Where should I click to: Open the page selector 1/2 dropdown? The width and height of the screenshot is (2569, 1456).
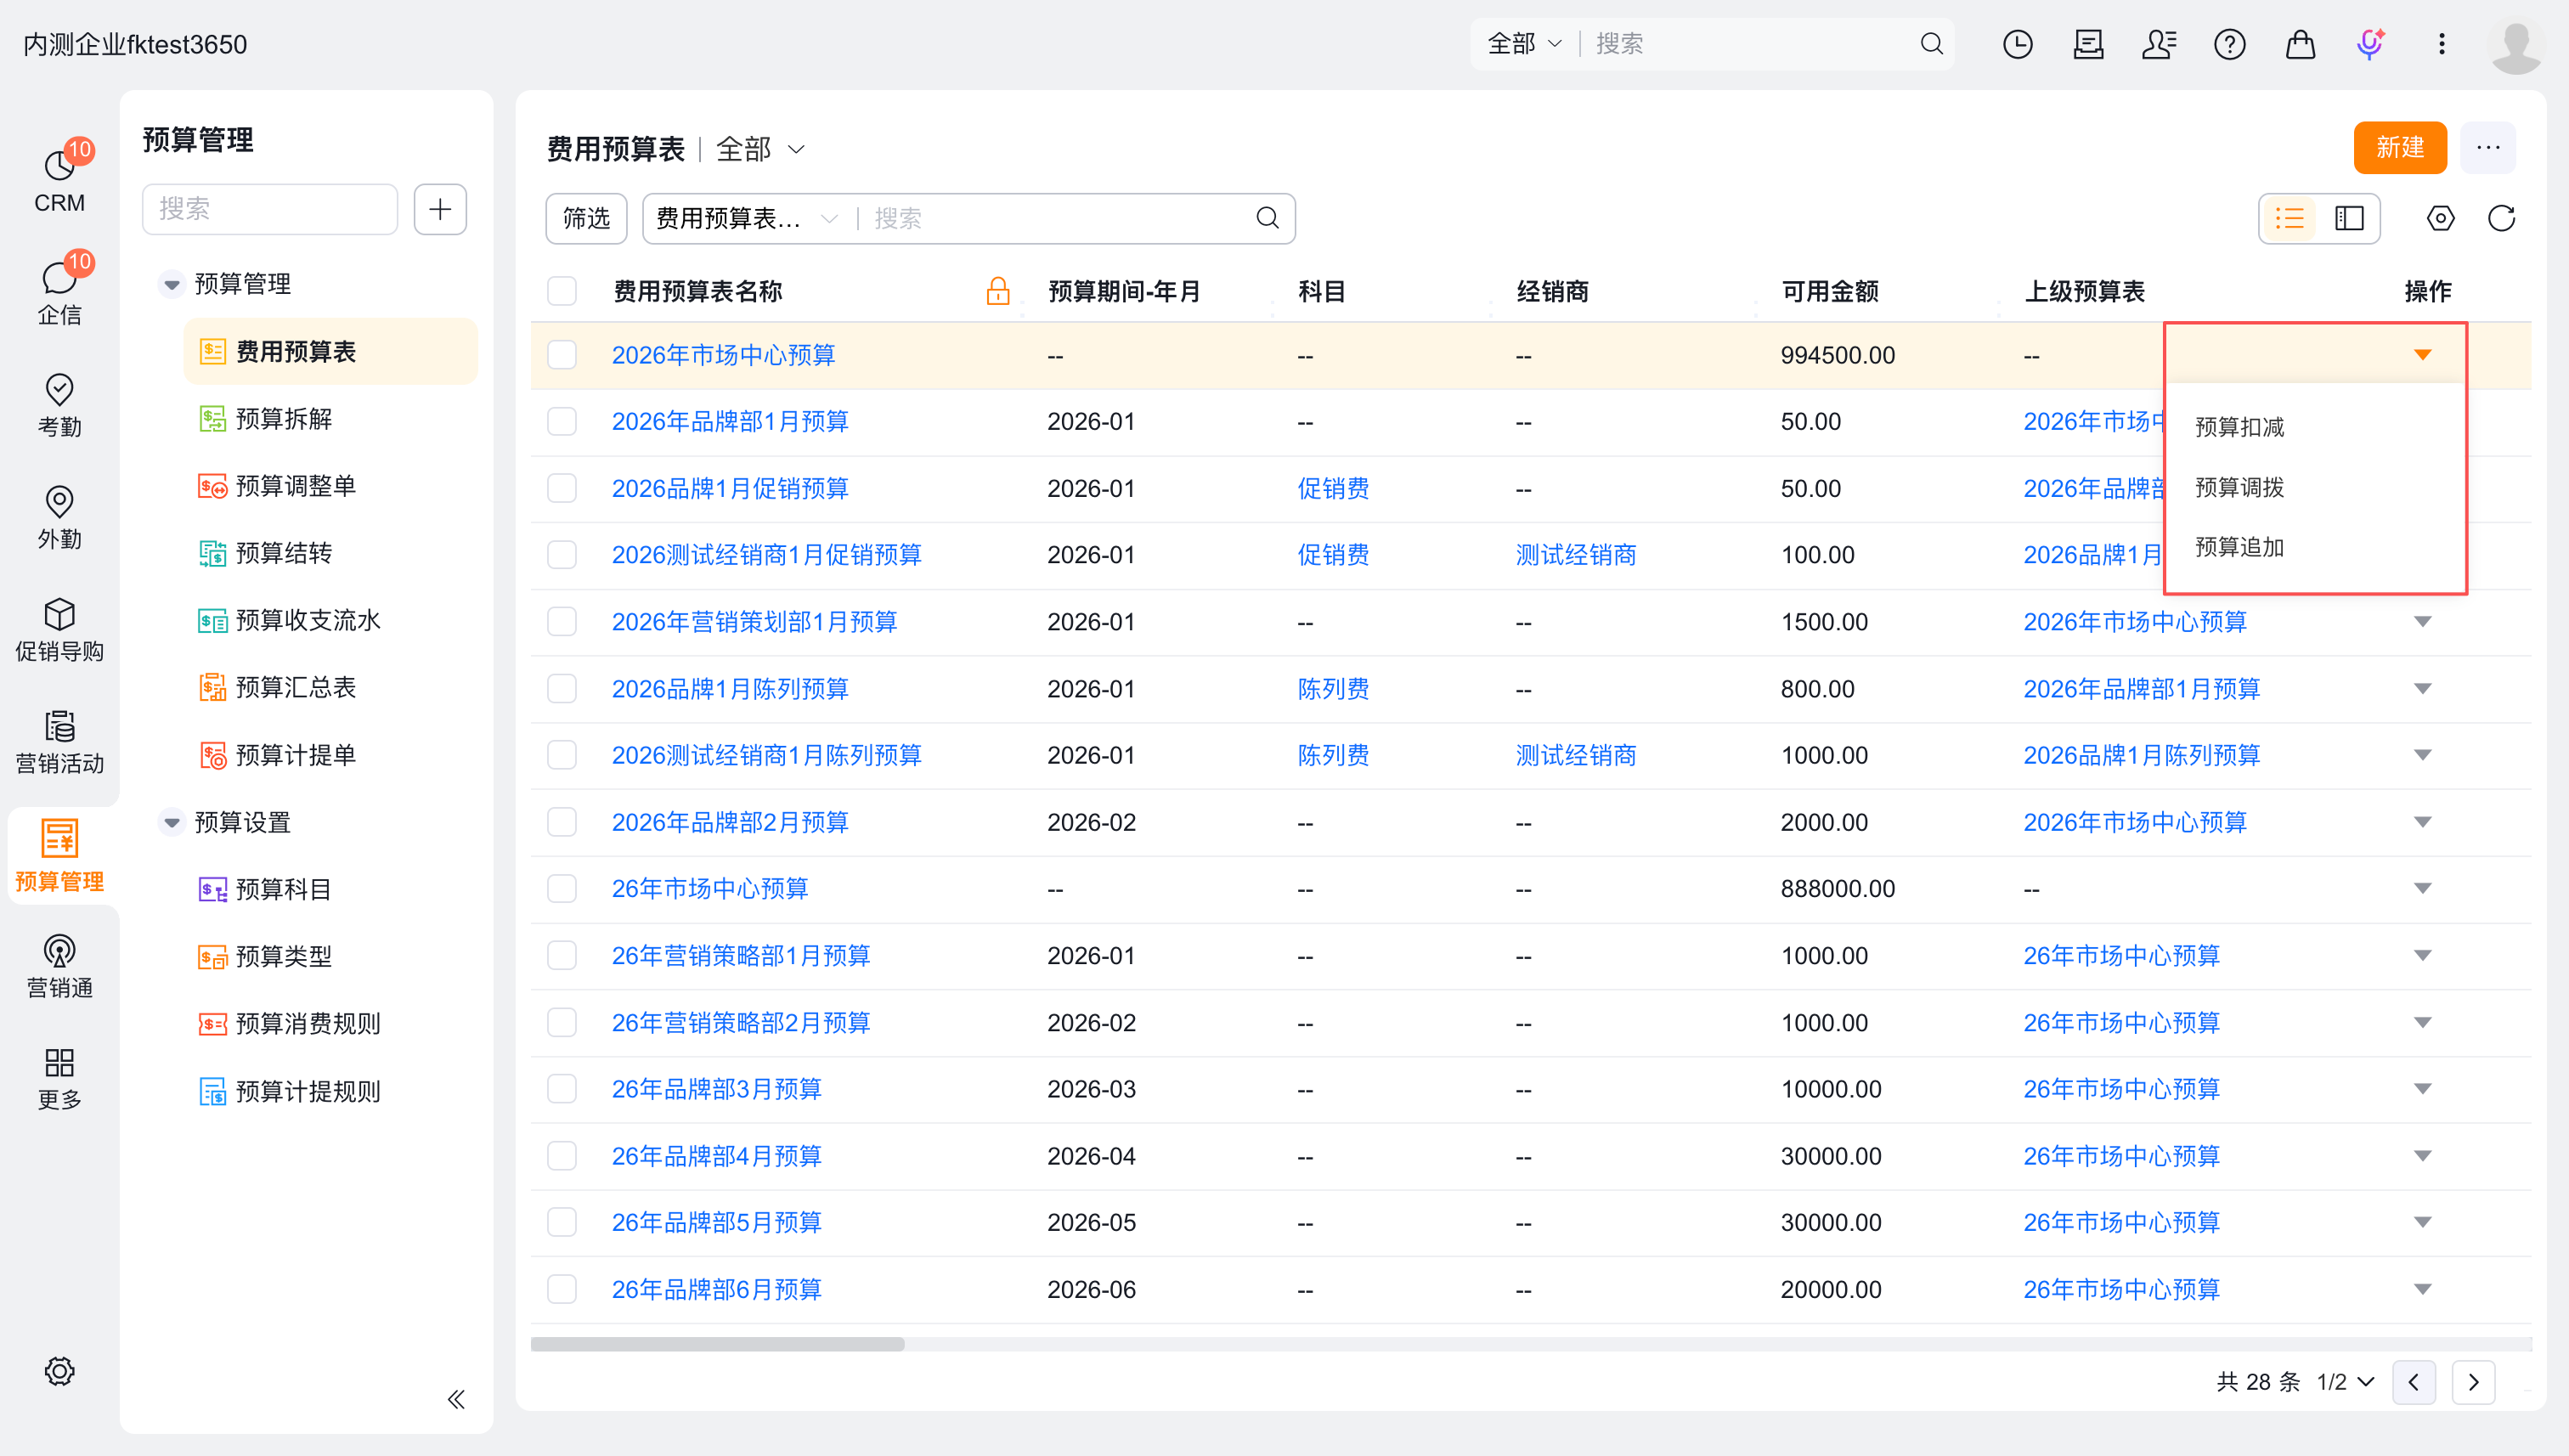2345,1381
